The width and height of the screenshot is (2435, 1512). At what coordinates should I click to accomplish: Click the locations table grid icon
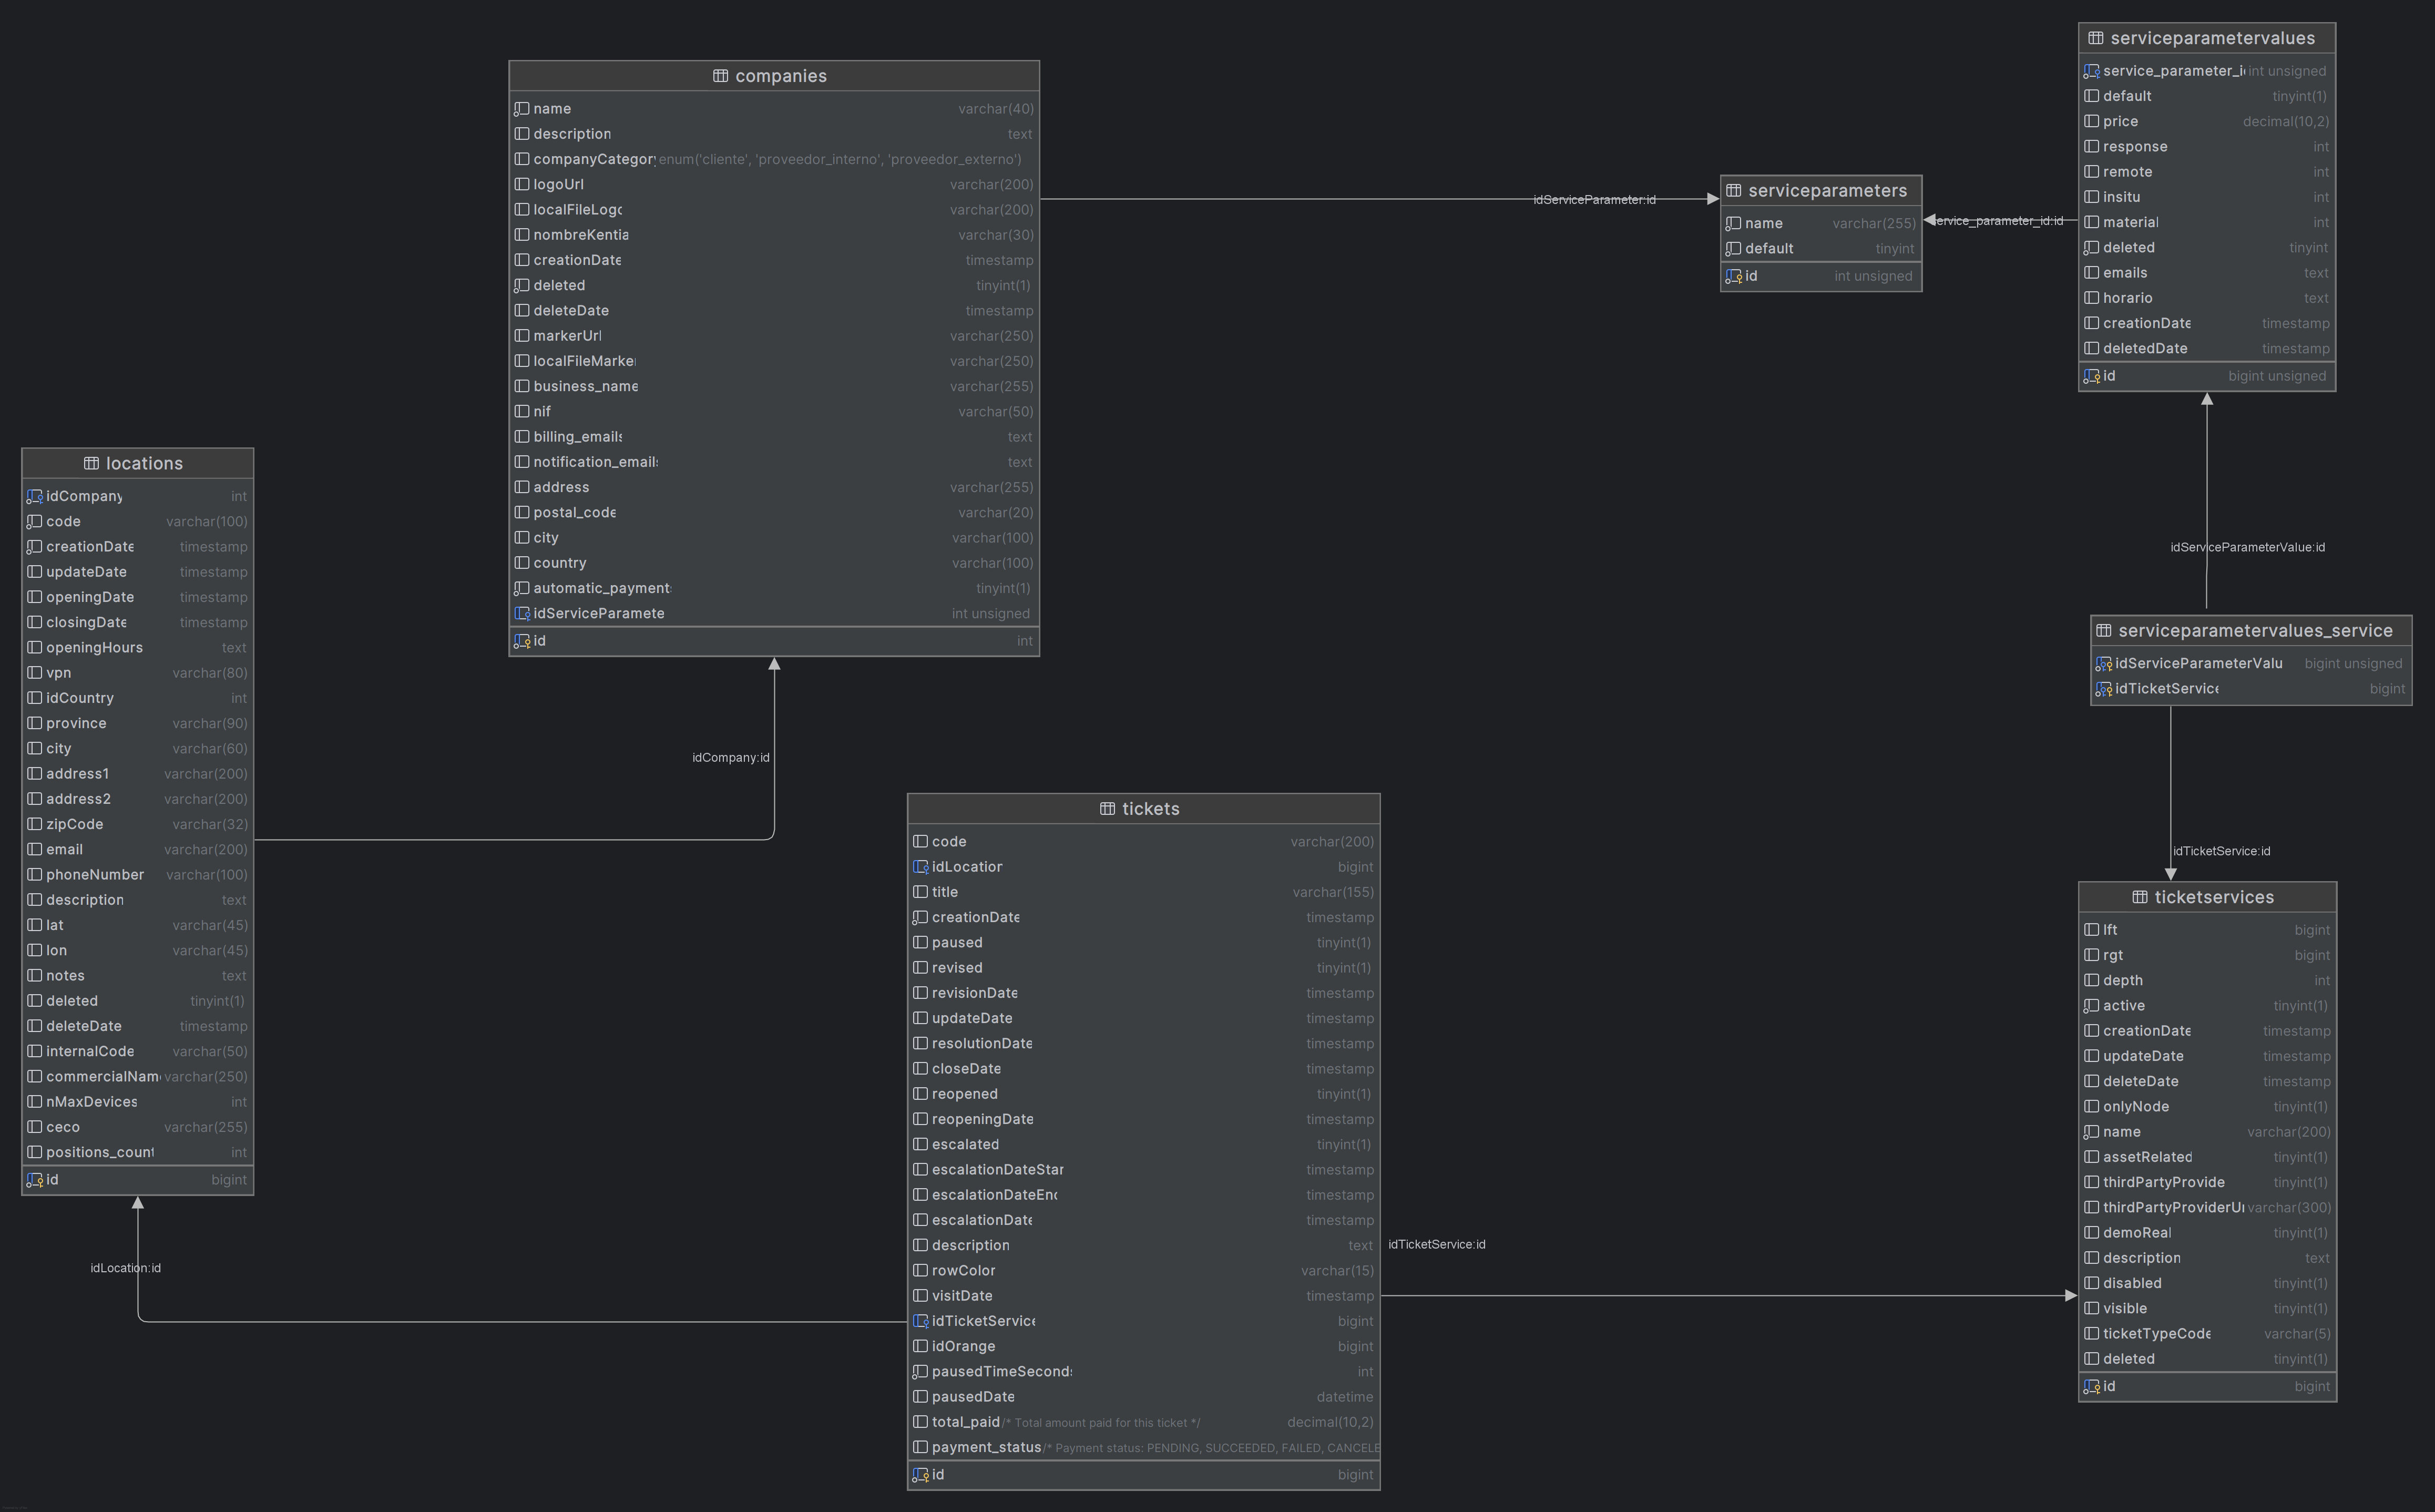click(91, 463)
